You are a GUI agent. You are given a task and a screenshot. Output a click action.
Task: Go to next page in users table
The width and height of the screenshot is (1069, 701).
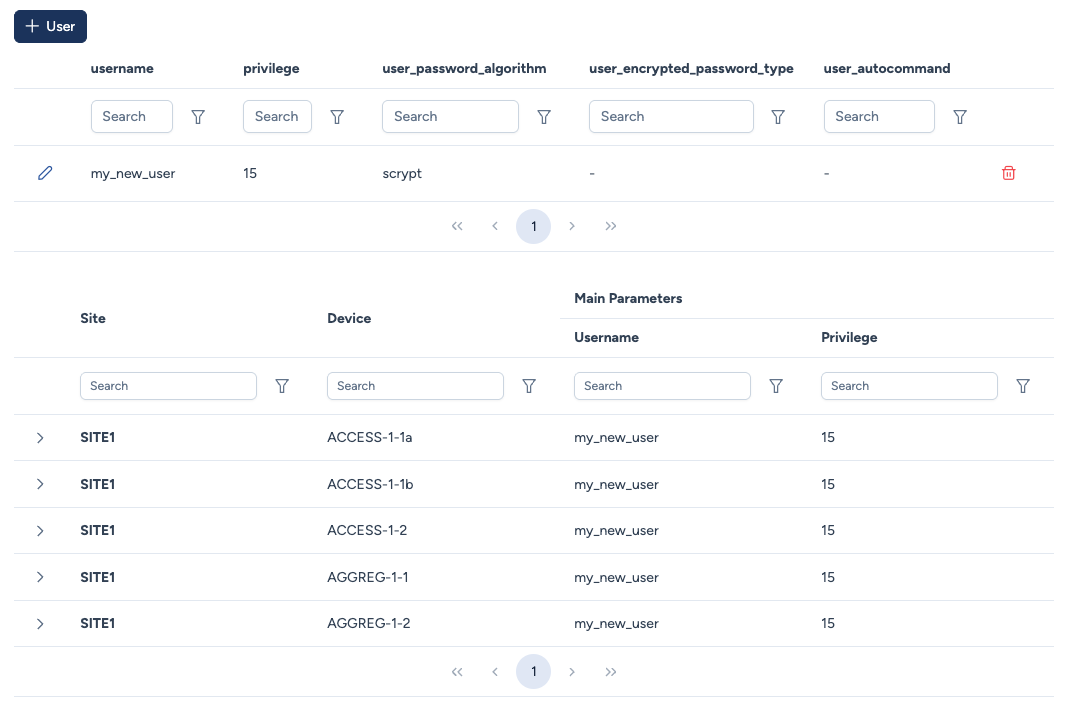coord(572,226)
